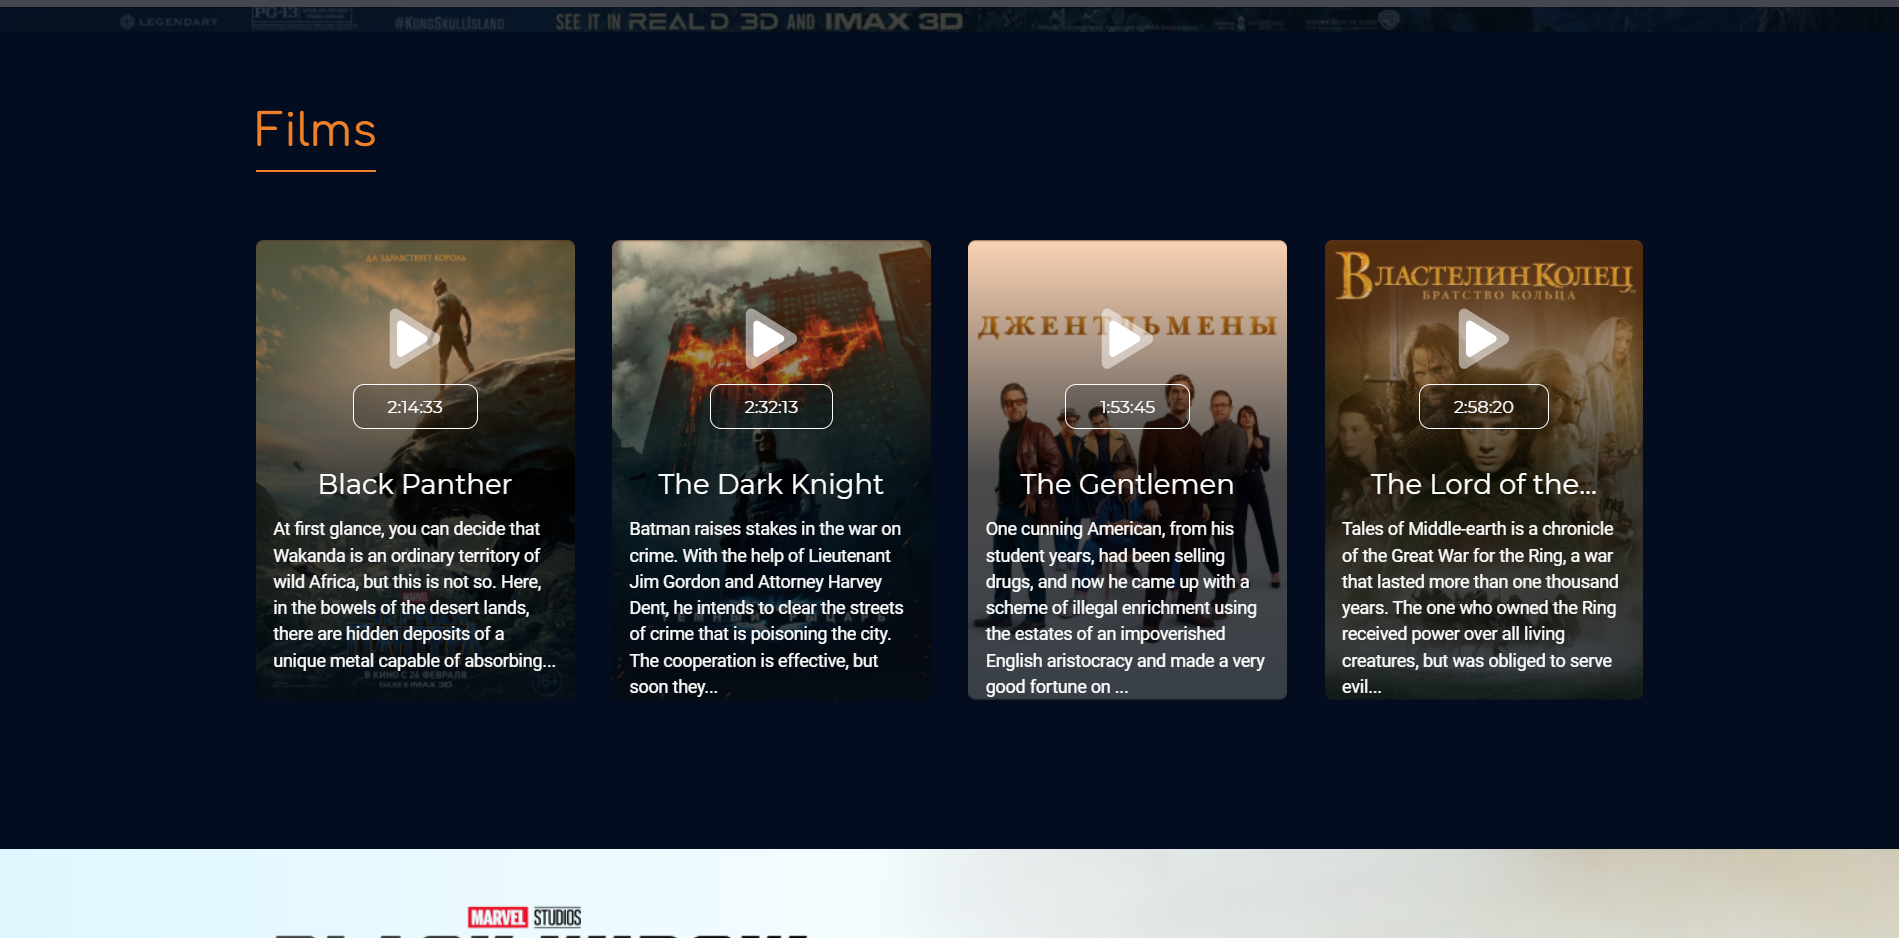The height and width of the screenshot is (938, 1899).
Task: Open the Black Panther title
Action: [415, 484]
